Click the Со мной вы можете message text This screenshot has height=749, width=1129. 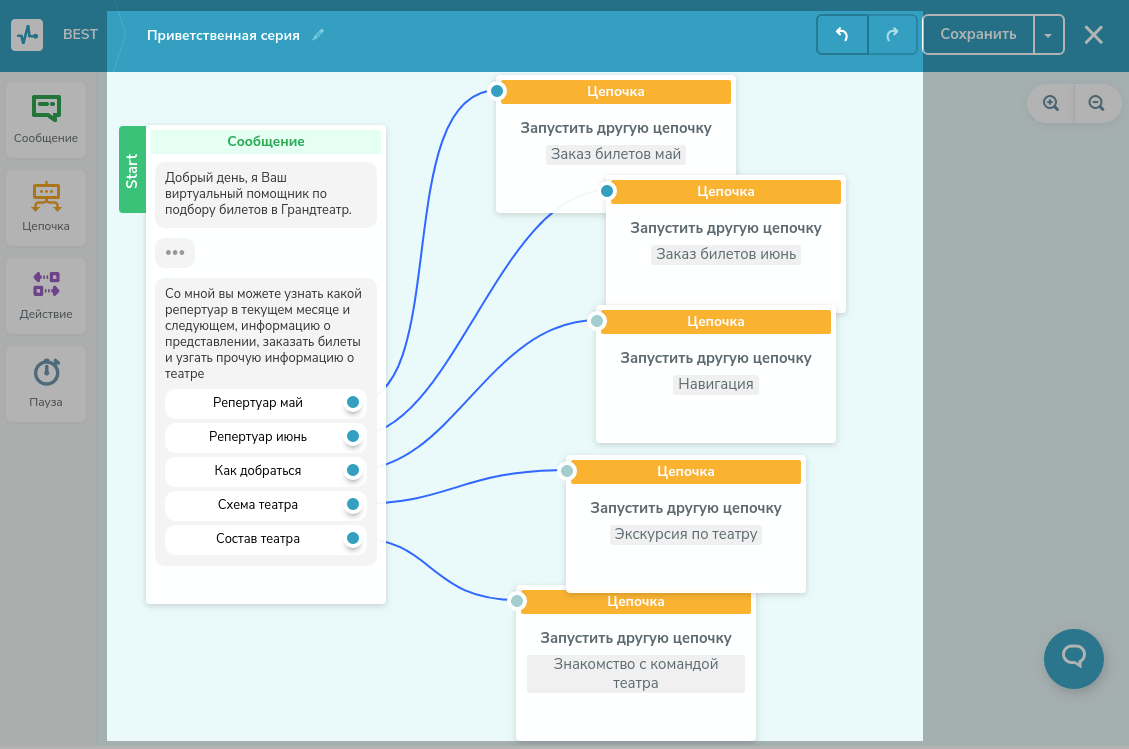pyautogui.click(x=264, y=333)
